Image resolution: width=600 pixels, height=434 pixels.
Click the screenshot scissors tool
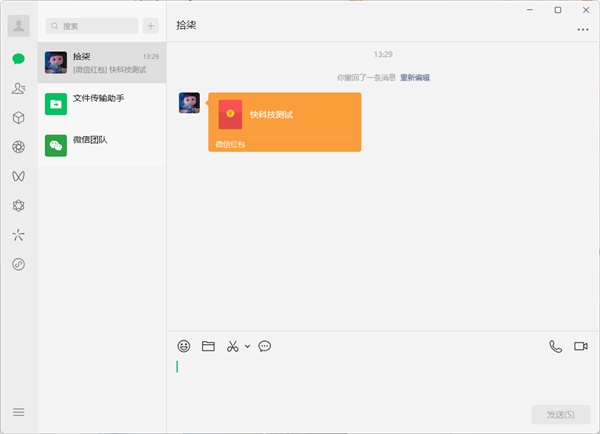[232, 346]
